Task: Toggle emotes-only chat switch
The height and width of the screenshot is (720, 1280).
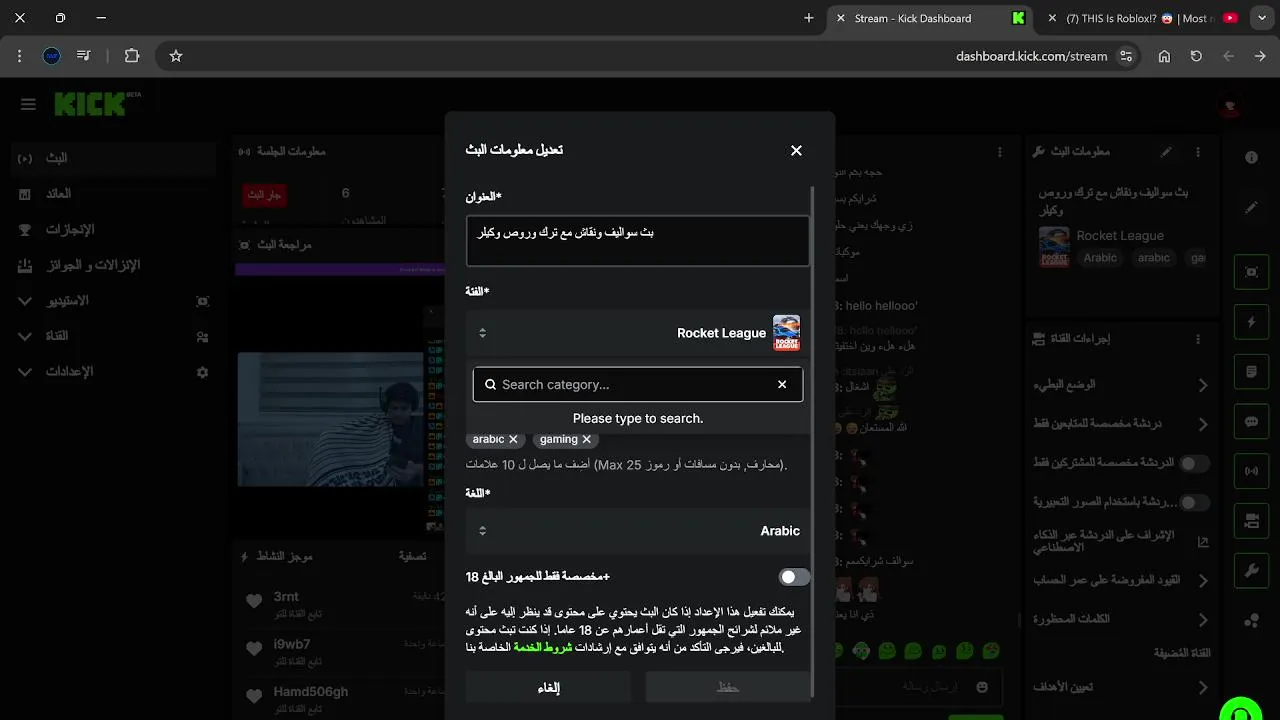Action: [1194, 502]
